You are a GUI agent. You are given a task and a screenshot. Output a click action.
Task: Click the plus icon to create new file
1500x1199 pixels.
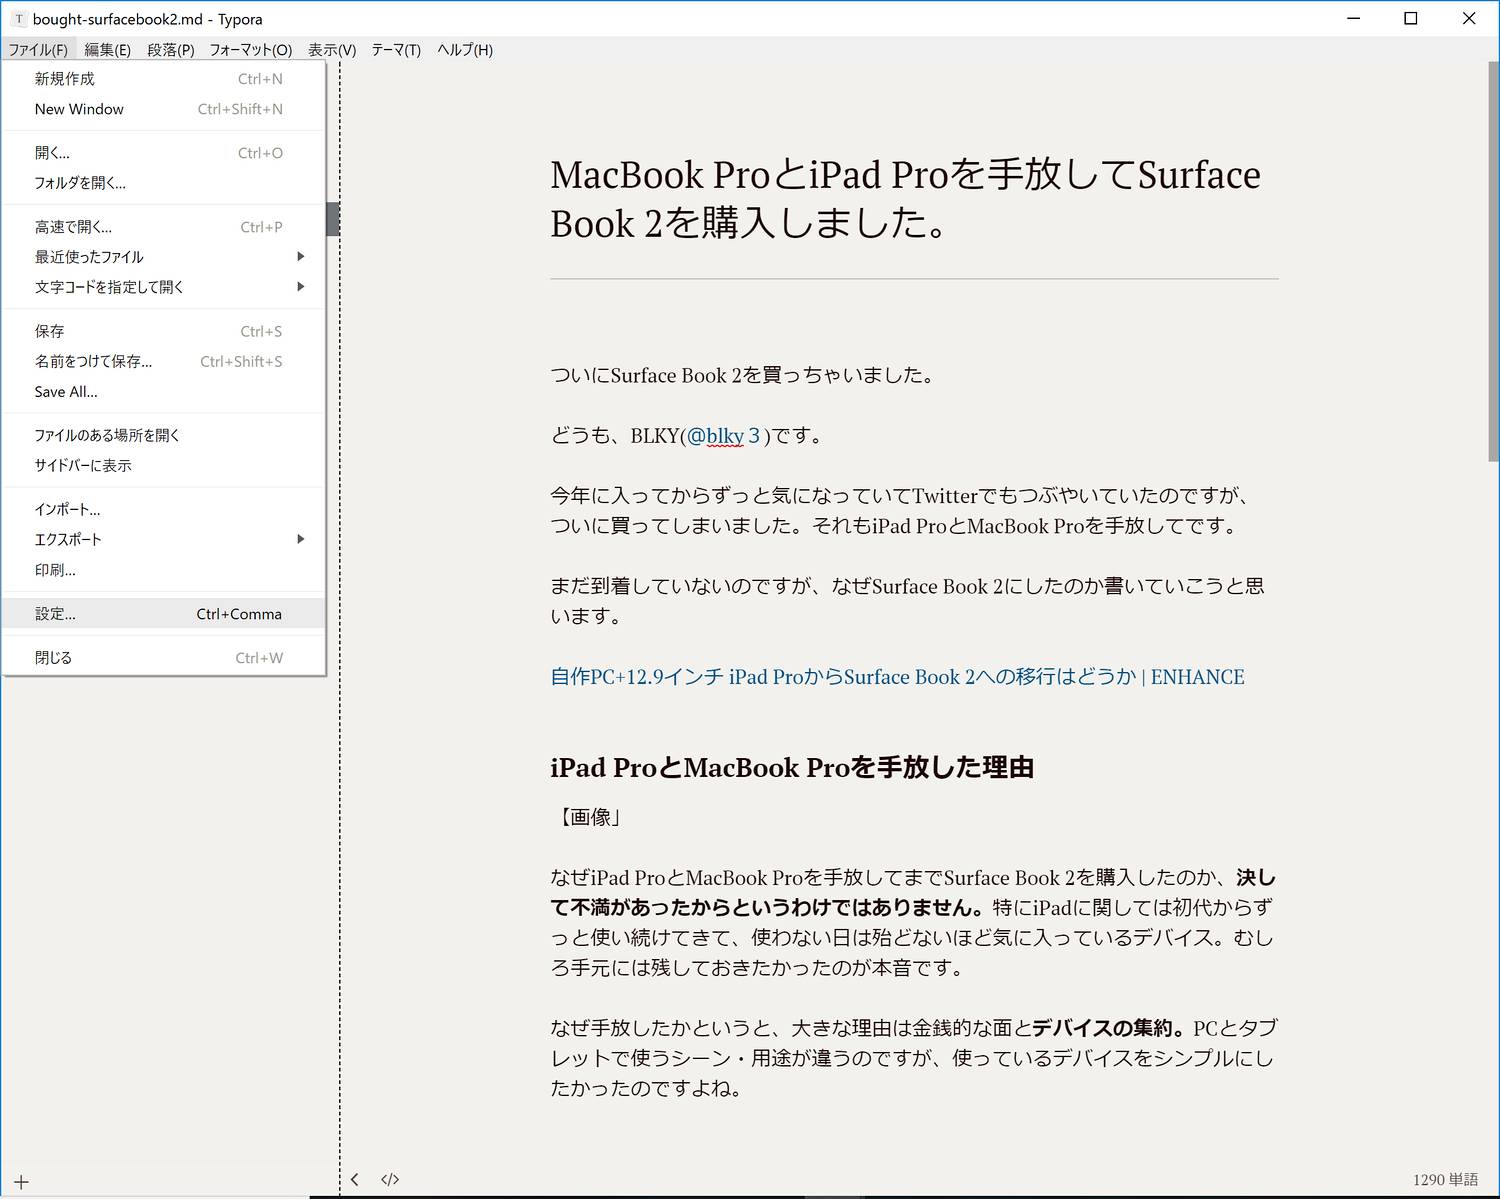(x=21, y=1182)
